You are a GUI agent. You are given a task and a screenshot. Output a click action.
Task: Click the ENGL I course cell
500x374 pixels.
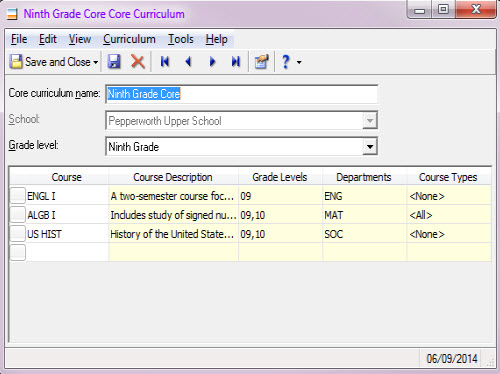coord(67,196)
